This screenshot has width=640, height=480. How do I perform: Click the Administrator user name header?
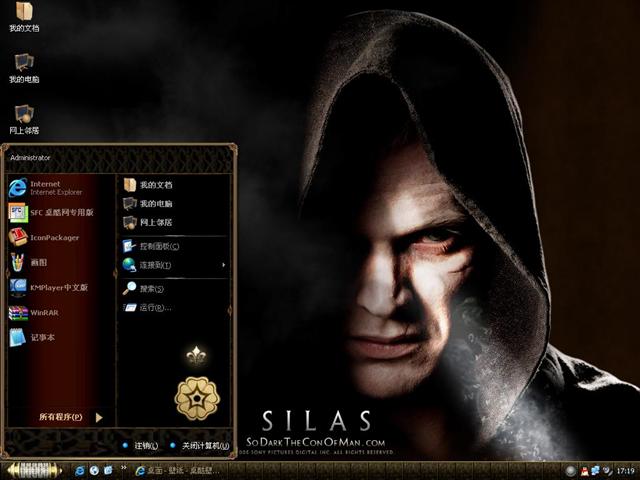pyautogui.click(x=30, y=158)
